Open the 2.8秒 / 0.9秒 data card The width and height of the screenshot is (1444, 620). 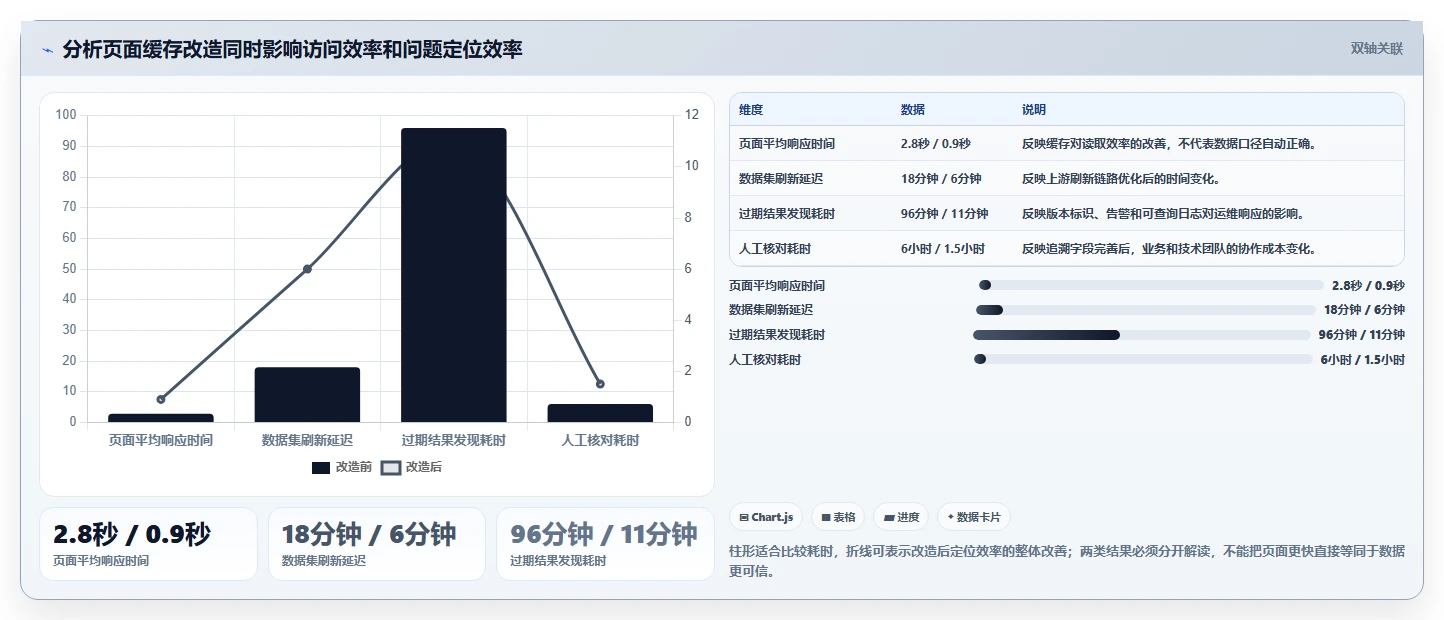[148, 544]
